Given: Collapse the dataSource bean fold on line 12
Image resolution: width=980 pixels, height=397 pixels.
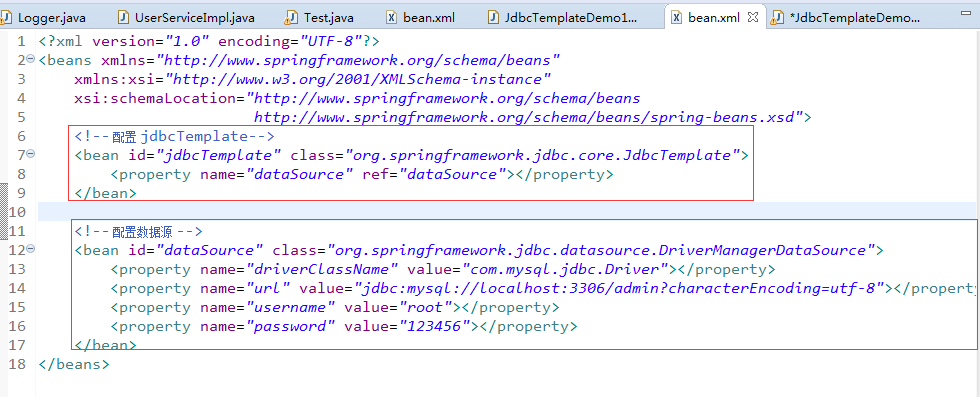Looking at the screenshot, I should [31, 248].
